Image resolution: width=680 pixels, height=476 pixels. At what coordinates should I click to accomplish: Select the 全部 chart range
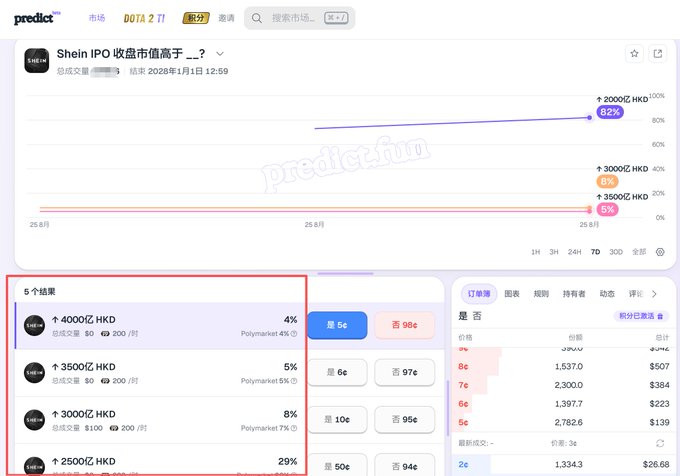(639, 252)
